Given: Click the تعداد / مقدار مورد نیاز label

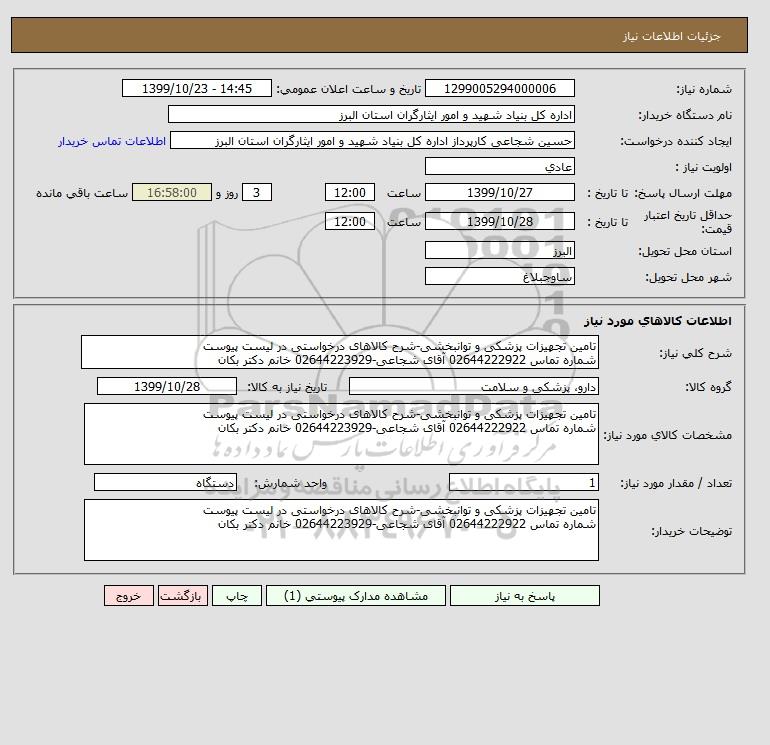Looking at the screenshot, I should pyautogui.click(x=676, y=484).
